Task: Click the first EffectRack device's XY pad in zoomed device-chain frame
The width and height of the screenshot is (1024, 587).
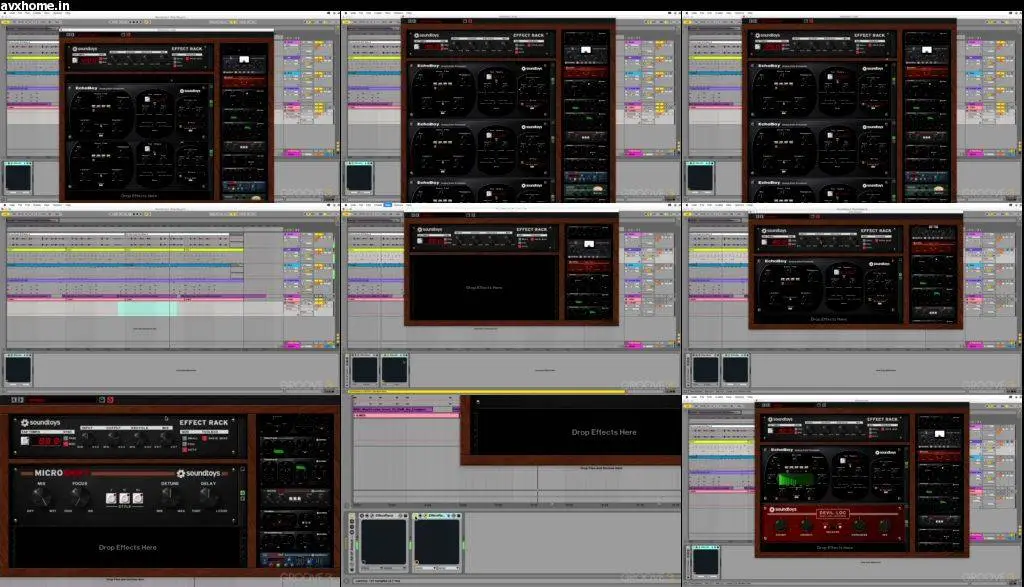Action: [x=384, y=542]
